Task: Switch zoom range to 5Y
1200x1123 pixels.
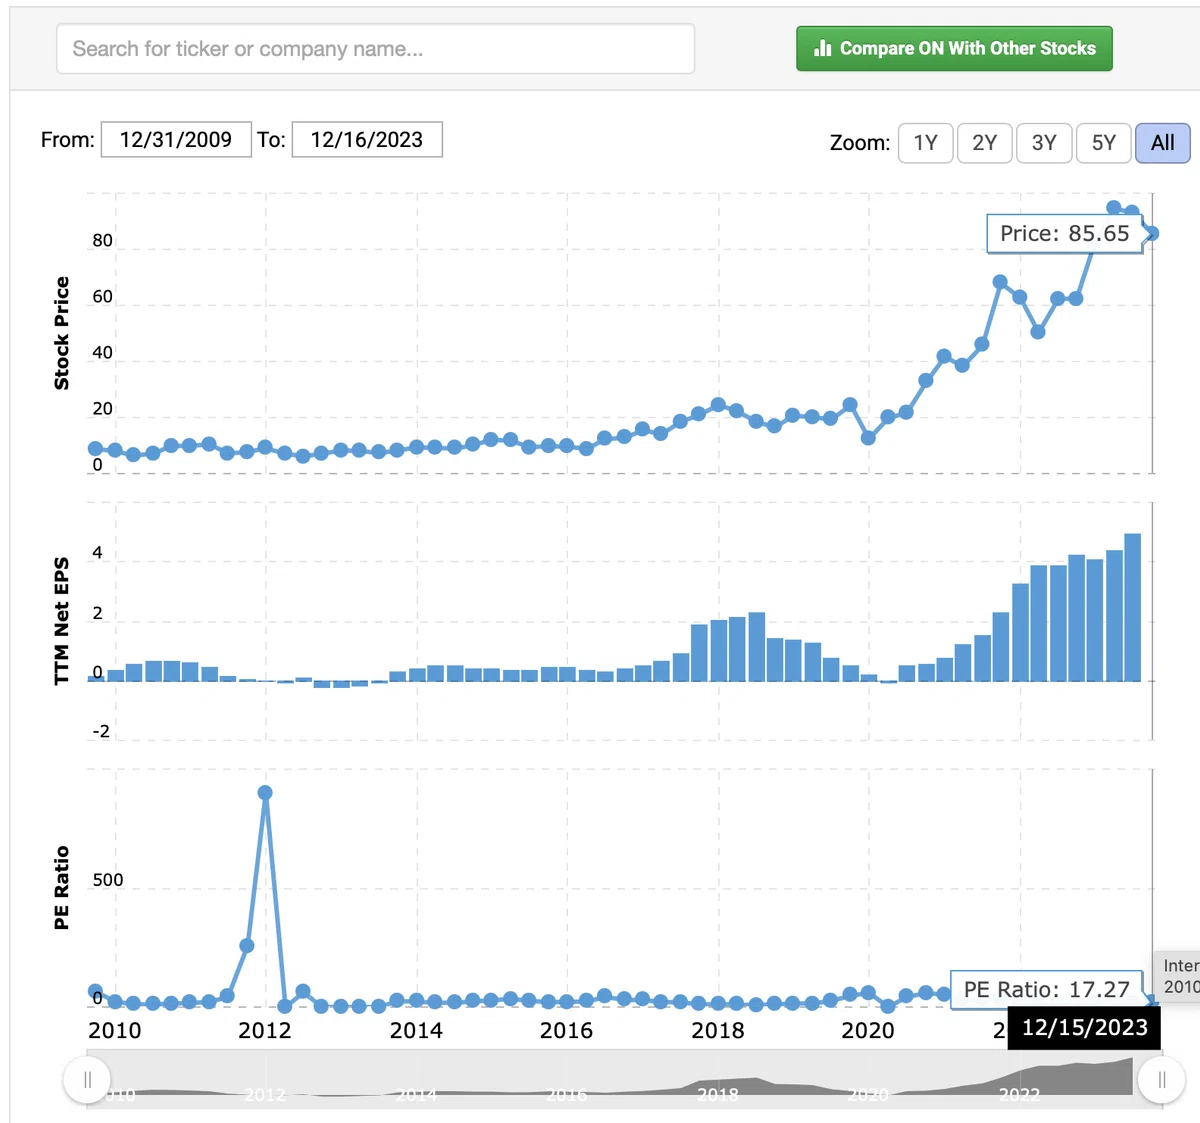Action: click(x=1103, y=143)
